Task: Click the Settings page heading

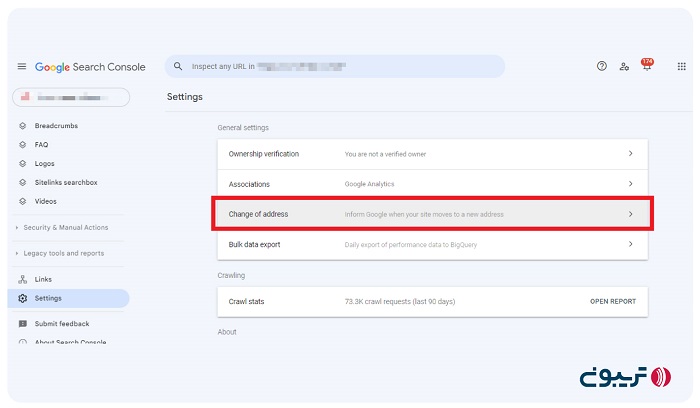Action: 185,97
